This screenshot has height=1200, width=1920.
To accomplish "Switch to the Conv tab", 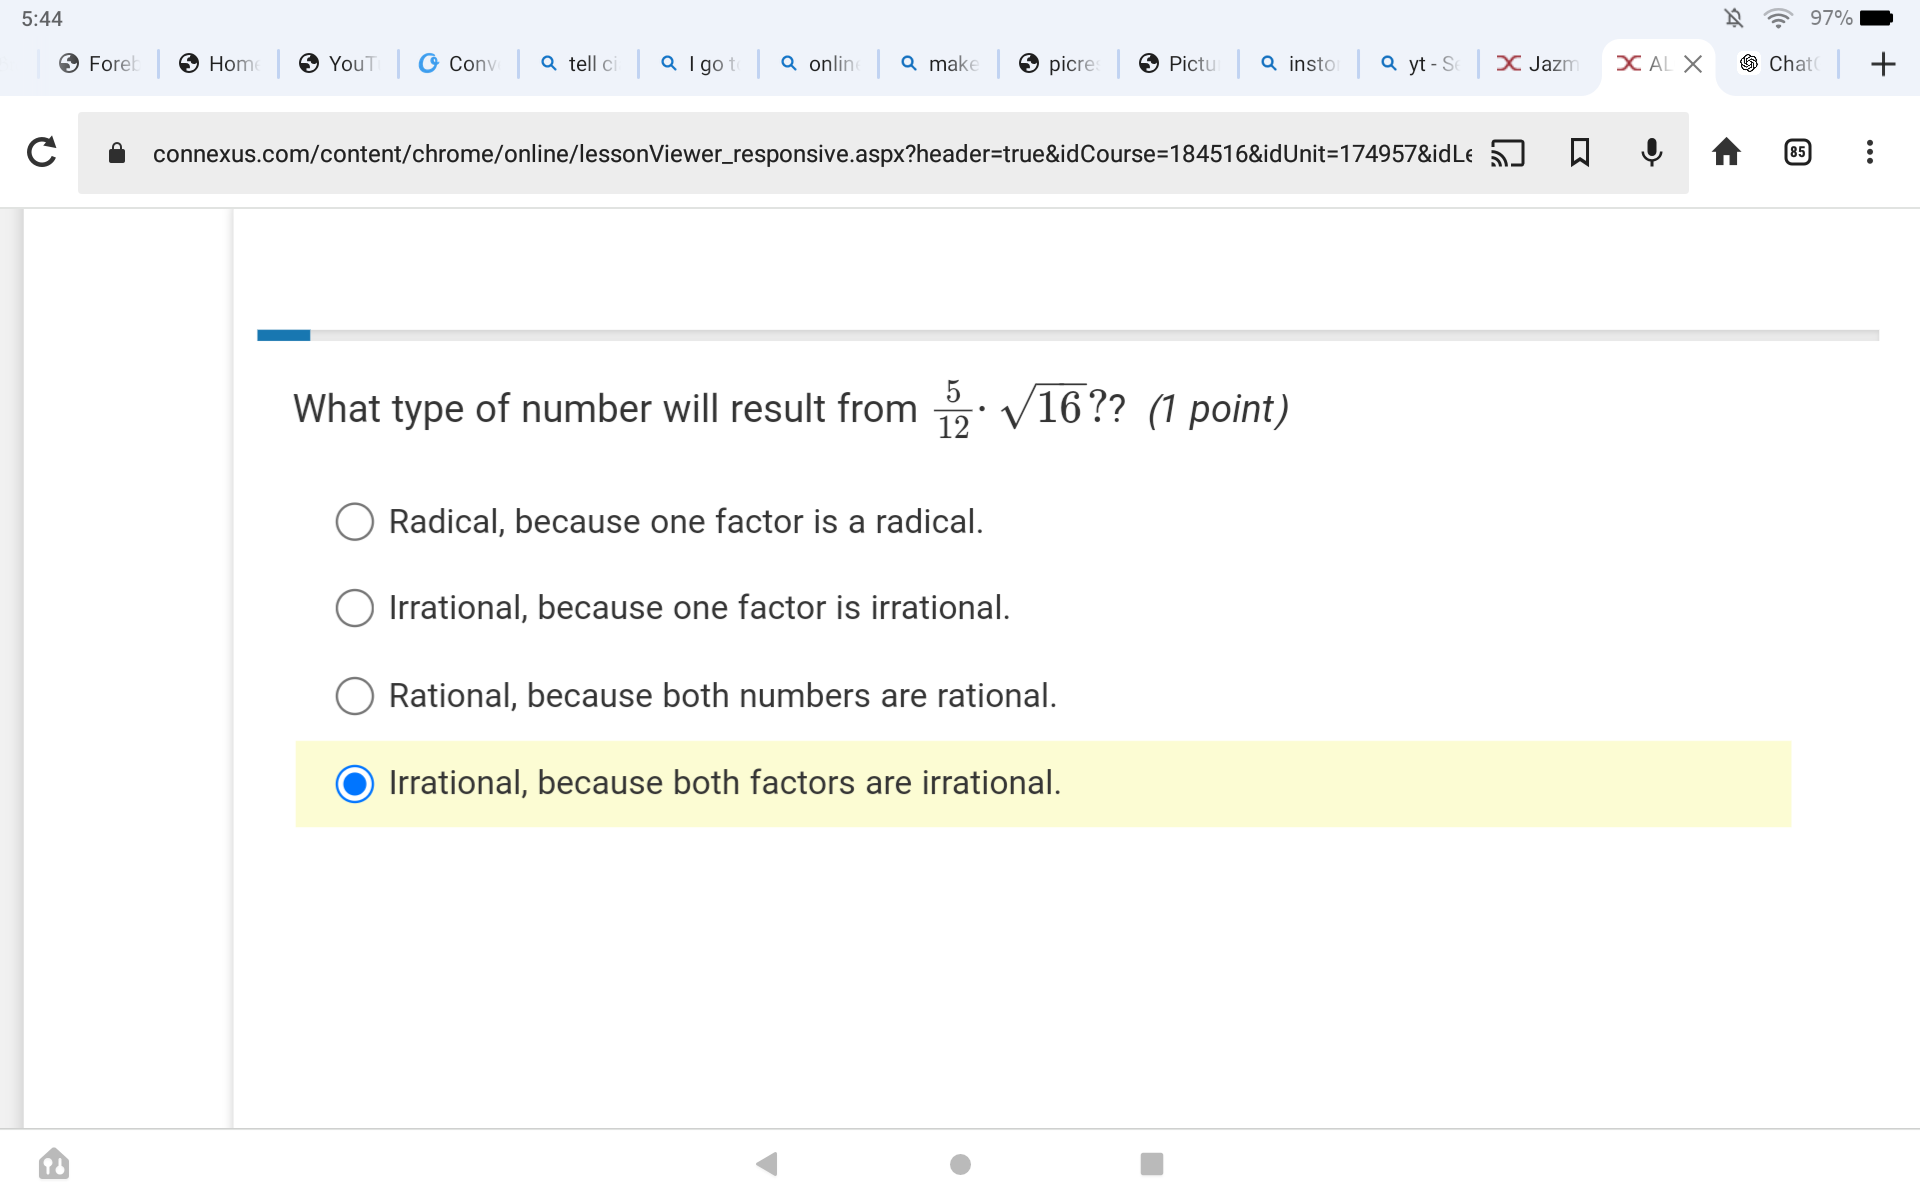I will pos(458,64).
